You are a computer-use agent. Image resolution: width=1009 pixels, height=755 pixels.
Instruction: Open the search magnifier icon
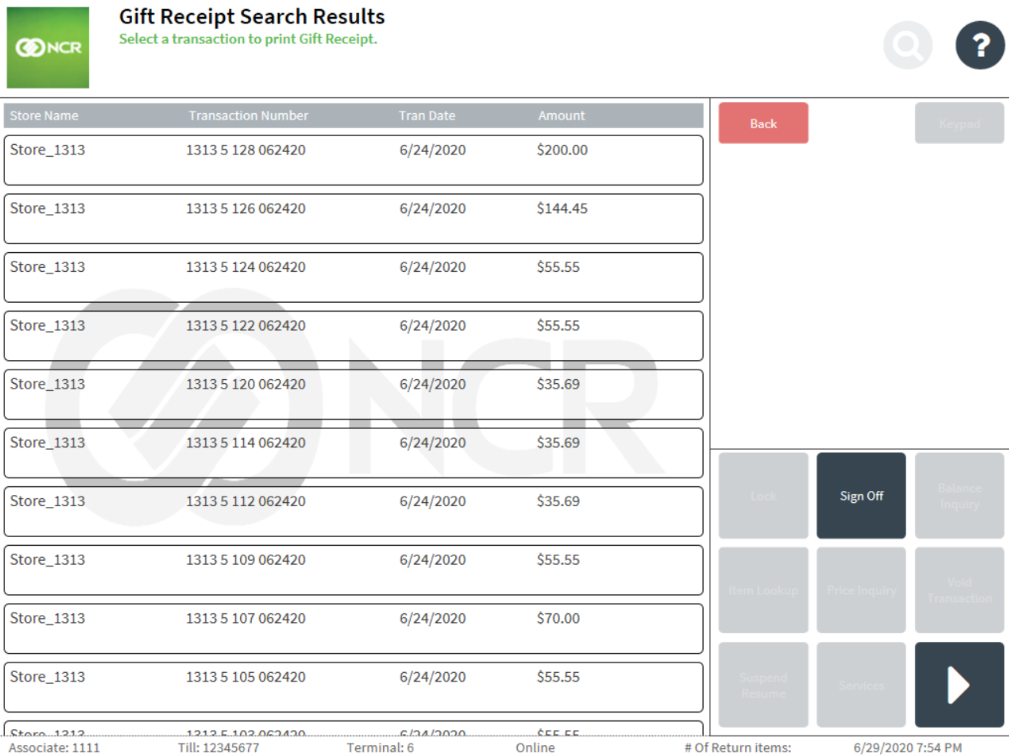point(906,45)
